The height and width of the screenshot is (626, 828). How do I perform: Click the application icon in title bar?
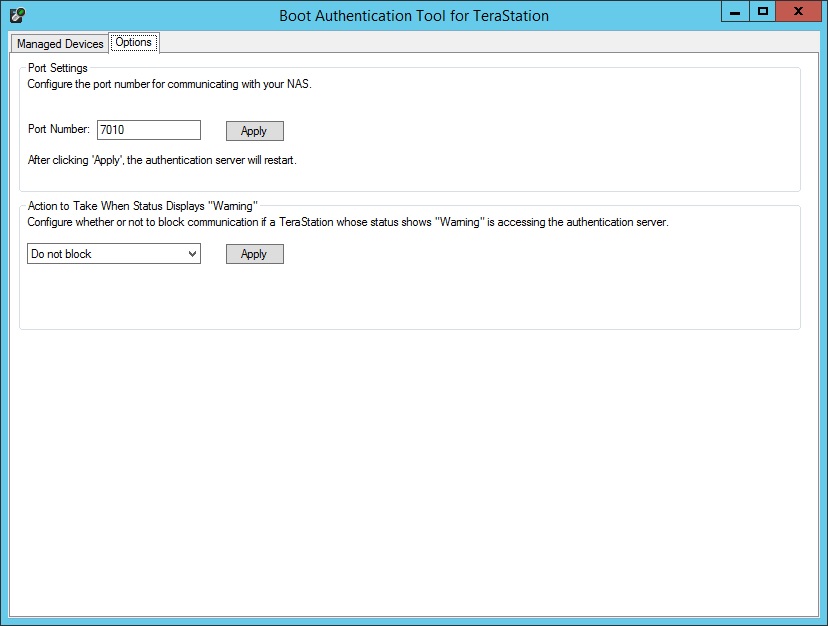point(17,15)
